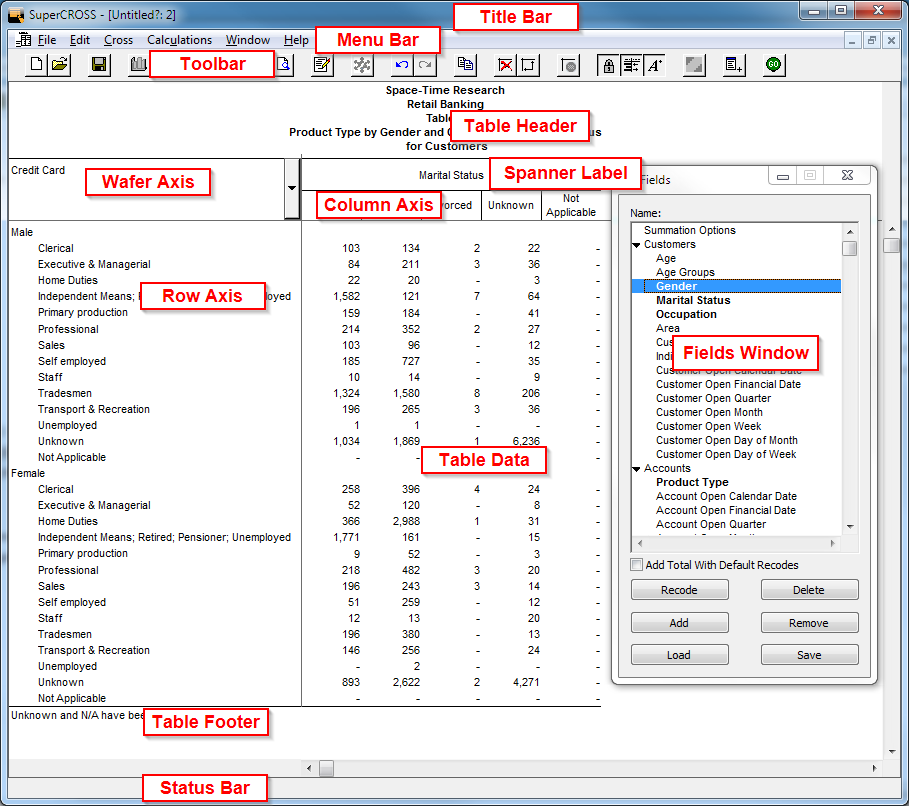Open the Credit Card wafer dropdown arrow
909x806 pixels.
(x=291, y=188)
